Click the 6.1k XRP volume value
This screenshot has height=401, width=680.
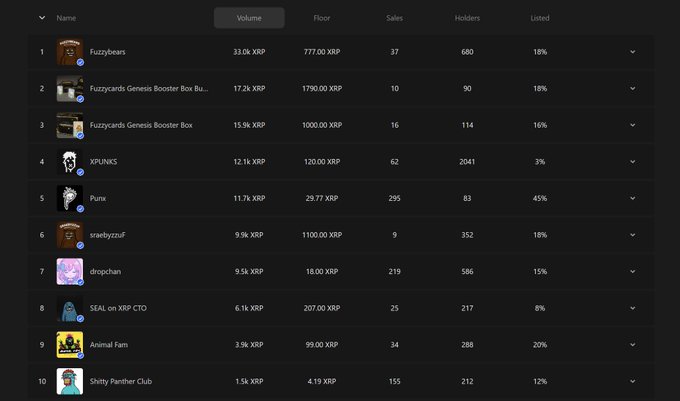pos(249,308)
